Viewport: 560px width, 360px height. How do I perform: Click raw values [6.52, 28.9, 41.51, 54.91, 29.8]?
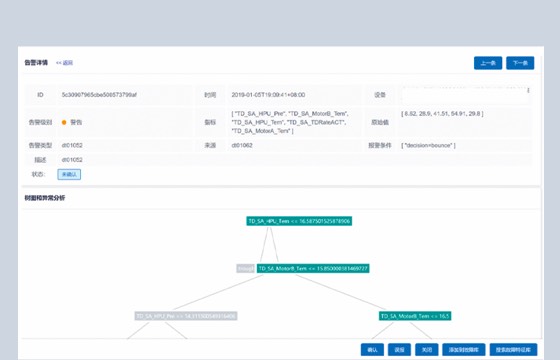[x=442, y=114]
